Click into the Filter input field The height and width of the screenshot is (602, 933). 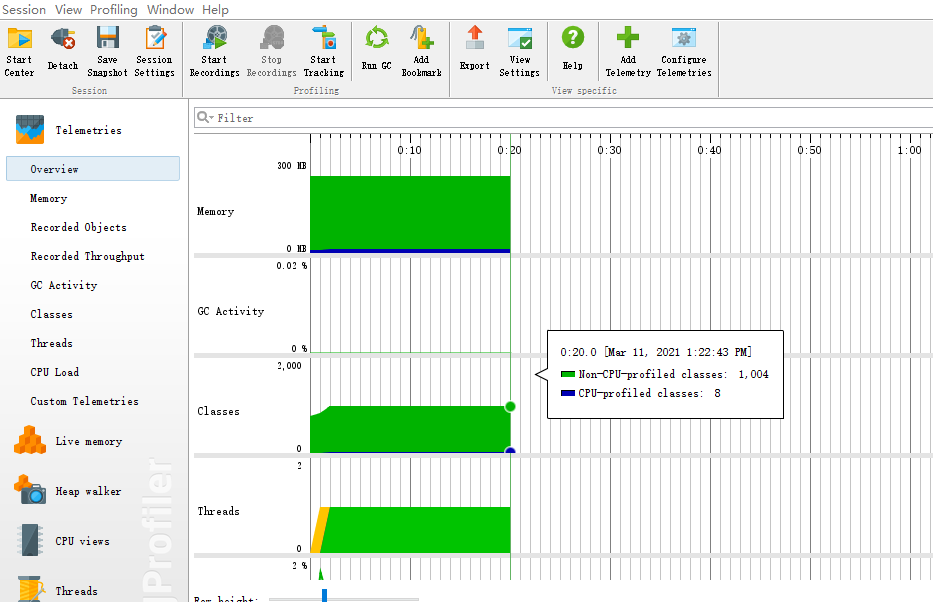pyautogui.click(x=563, y=118)
